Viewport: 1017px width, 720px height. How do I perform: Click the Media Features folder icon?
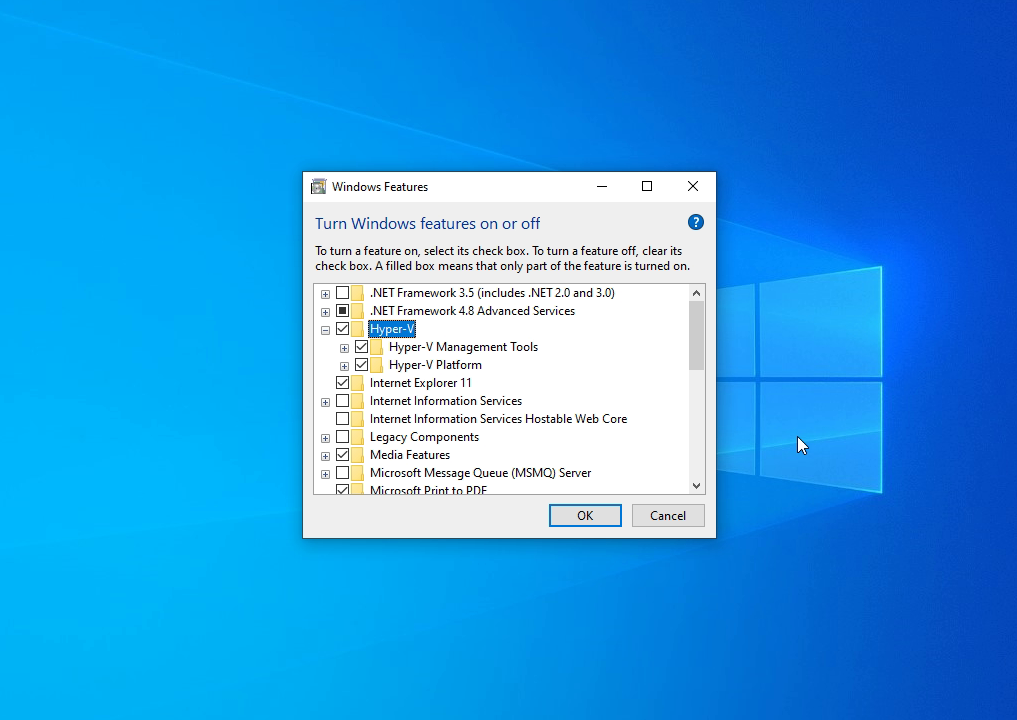point(357,455)
